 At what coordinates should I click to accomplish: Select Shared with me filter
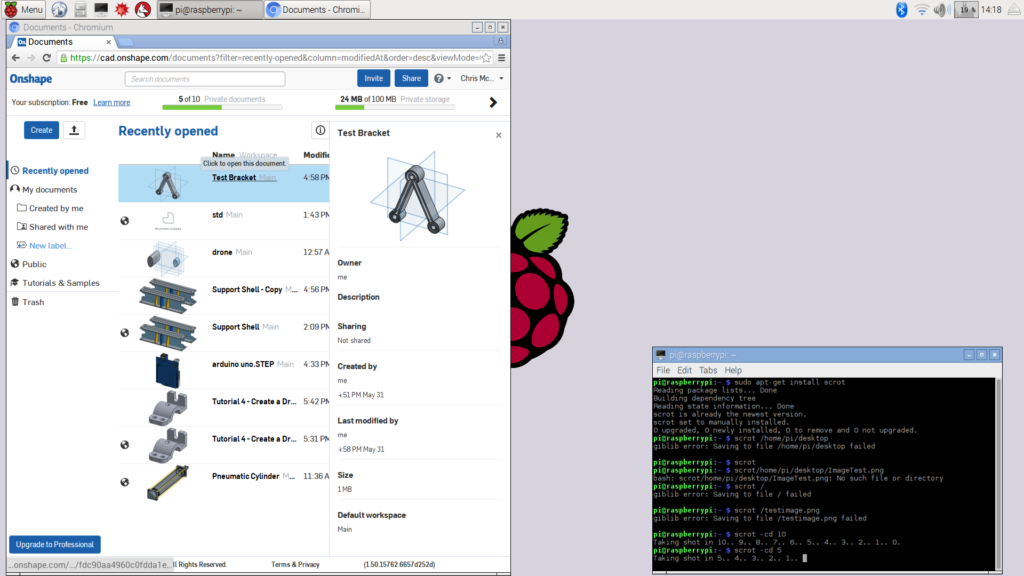(58, 227)
